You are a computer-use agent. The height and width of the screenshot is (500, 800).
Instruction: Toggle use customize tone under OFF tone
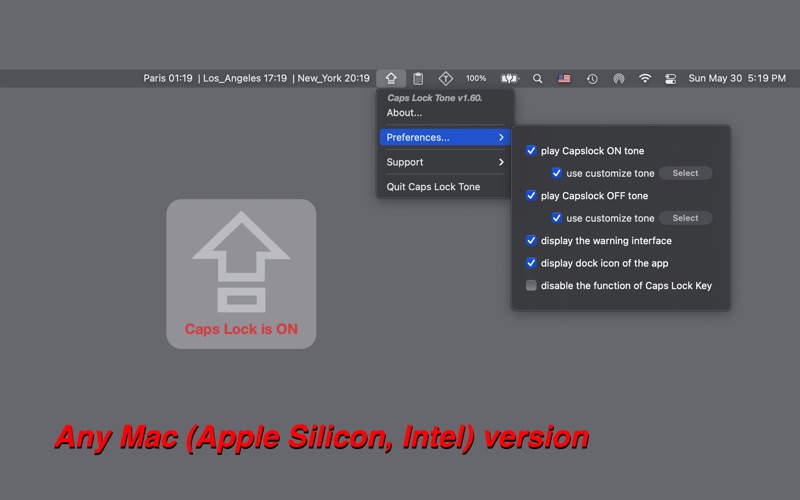click(557, 218)
